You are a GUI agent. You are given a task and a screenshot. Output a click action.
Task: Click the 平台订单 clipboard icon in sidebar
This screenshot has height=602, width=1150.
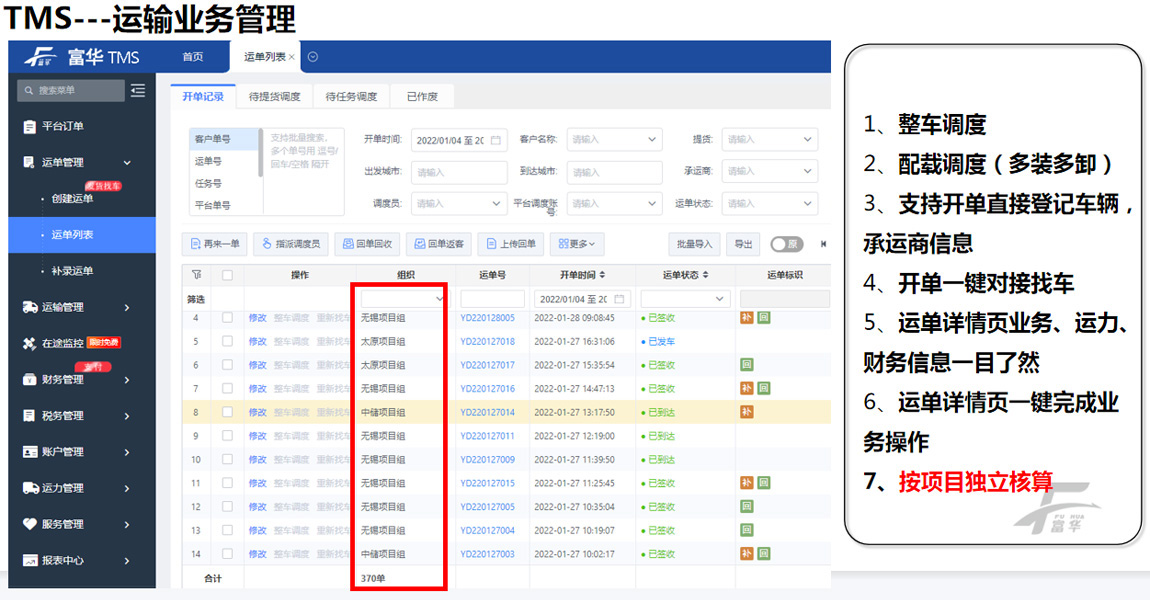(x=29, y=126)
